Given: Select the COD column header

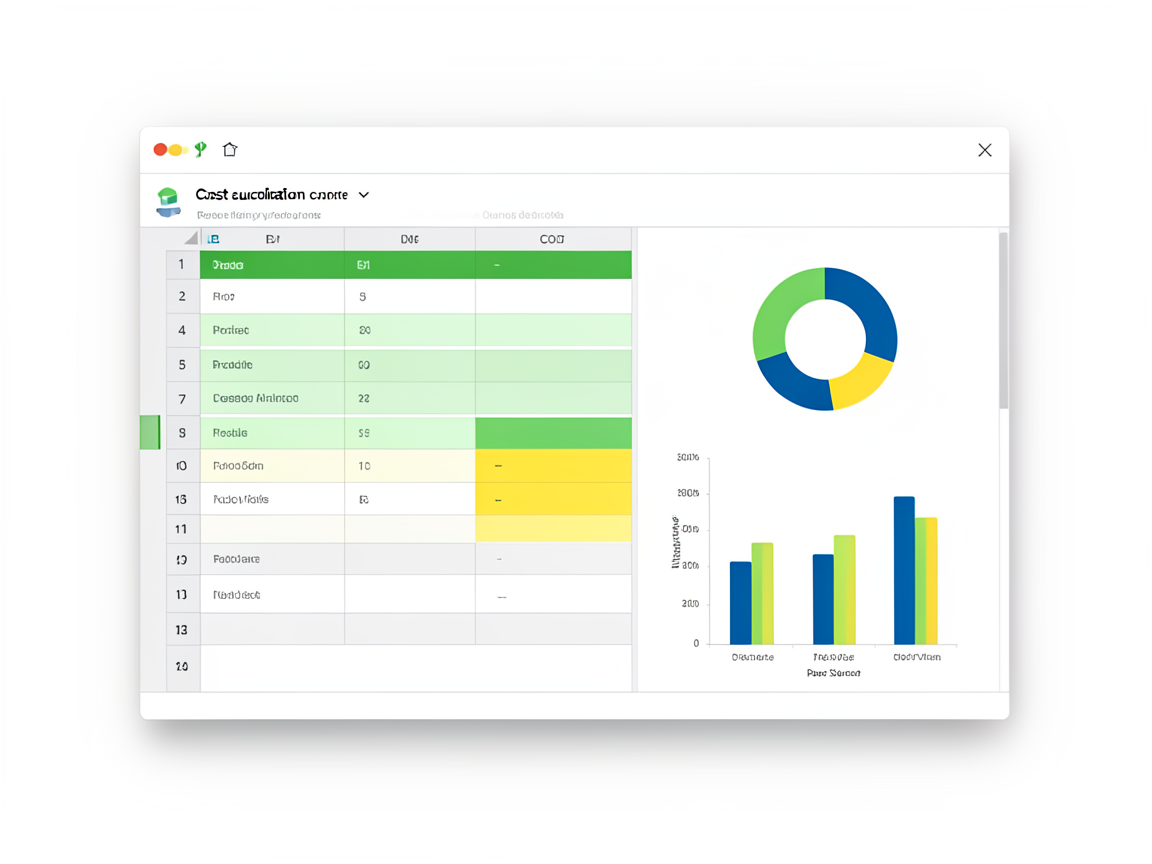Looking at the screenshot, I should (x=552, y=239).
